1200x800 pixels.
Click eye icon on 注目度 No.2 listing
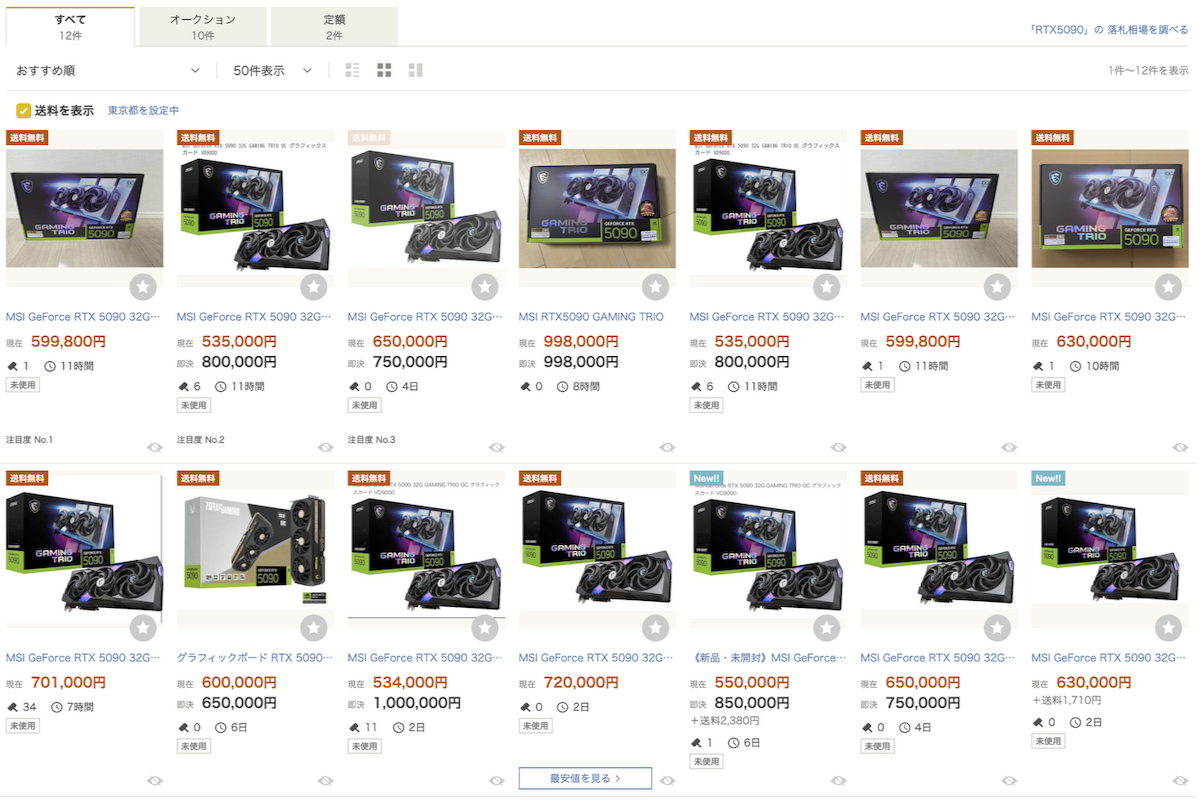tap(326, 447)
